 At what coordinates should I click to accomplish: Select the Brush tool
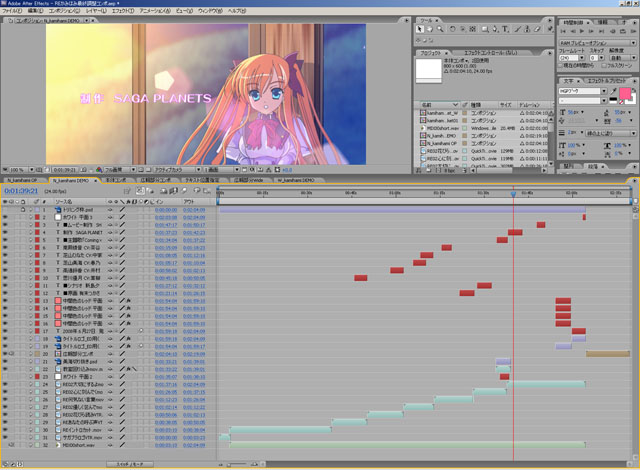pos(517,29)
